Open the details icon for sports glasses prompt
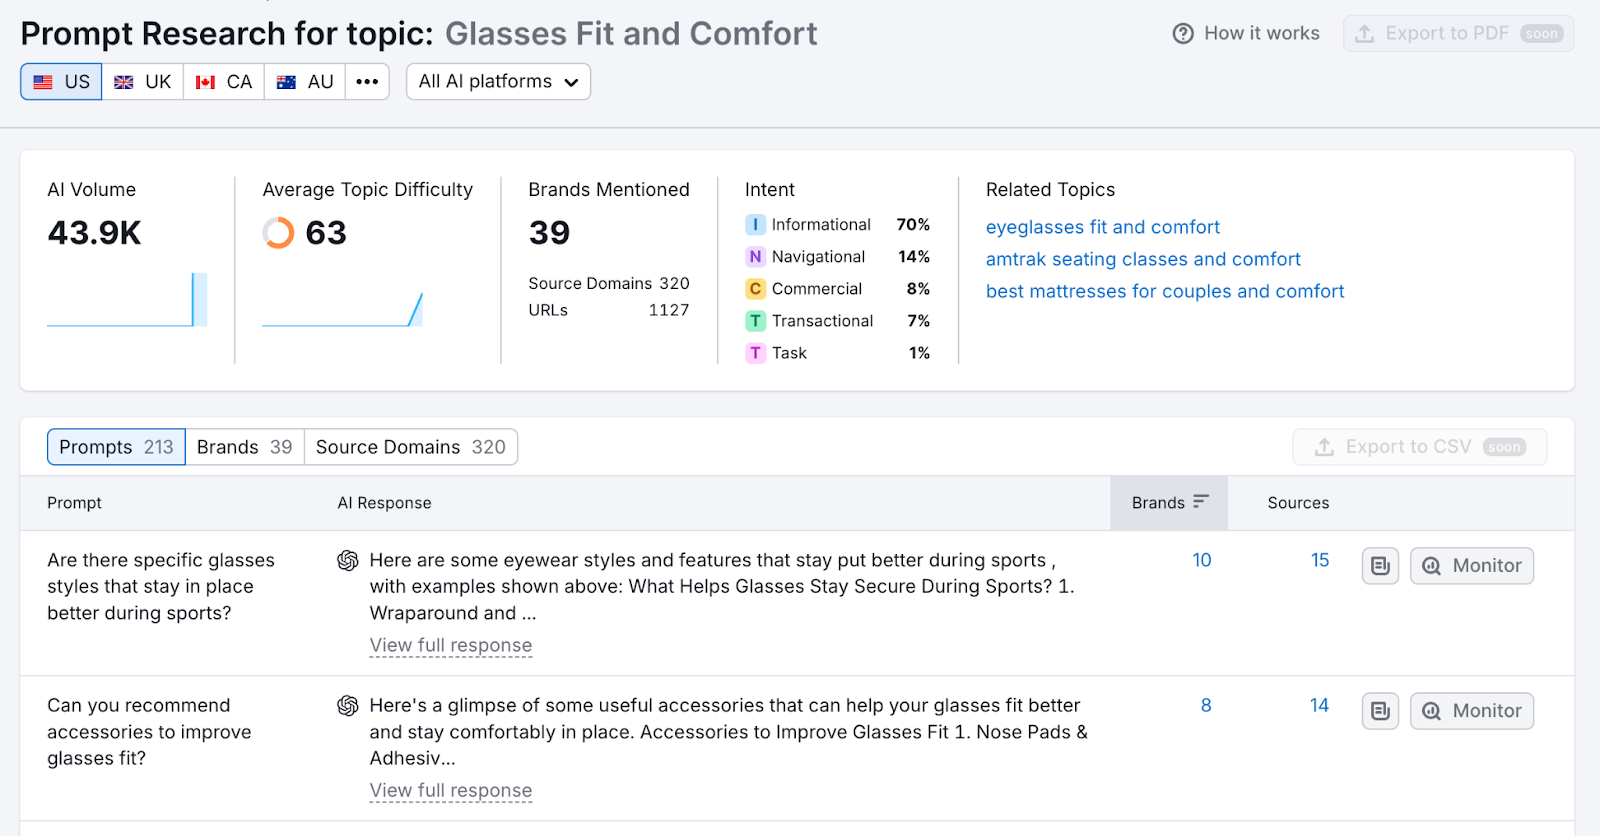The width and height of the screenshot is (1600, 836). 1380,566
